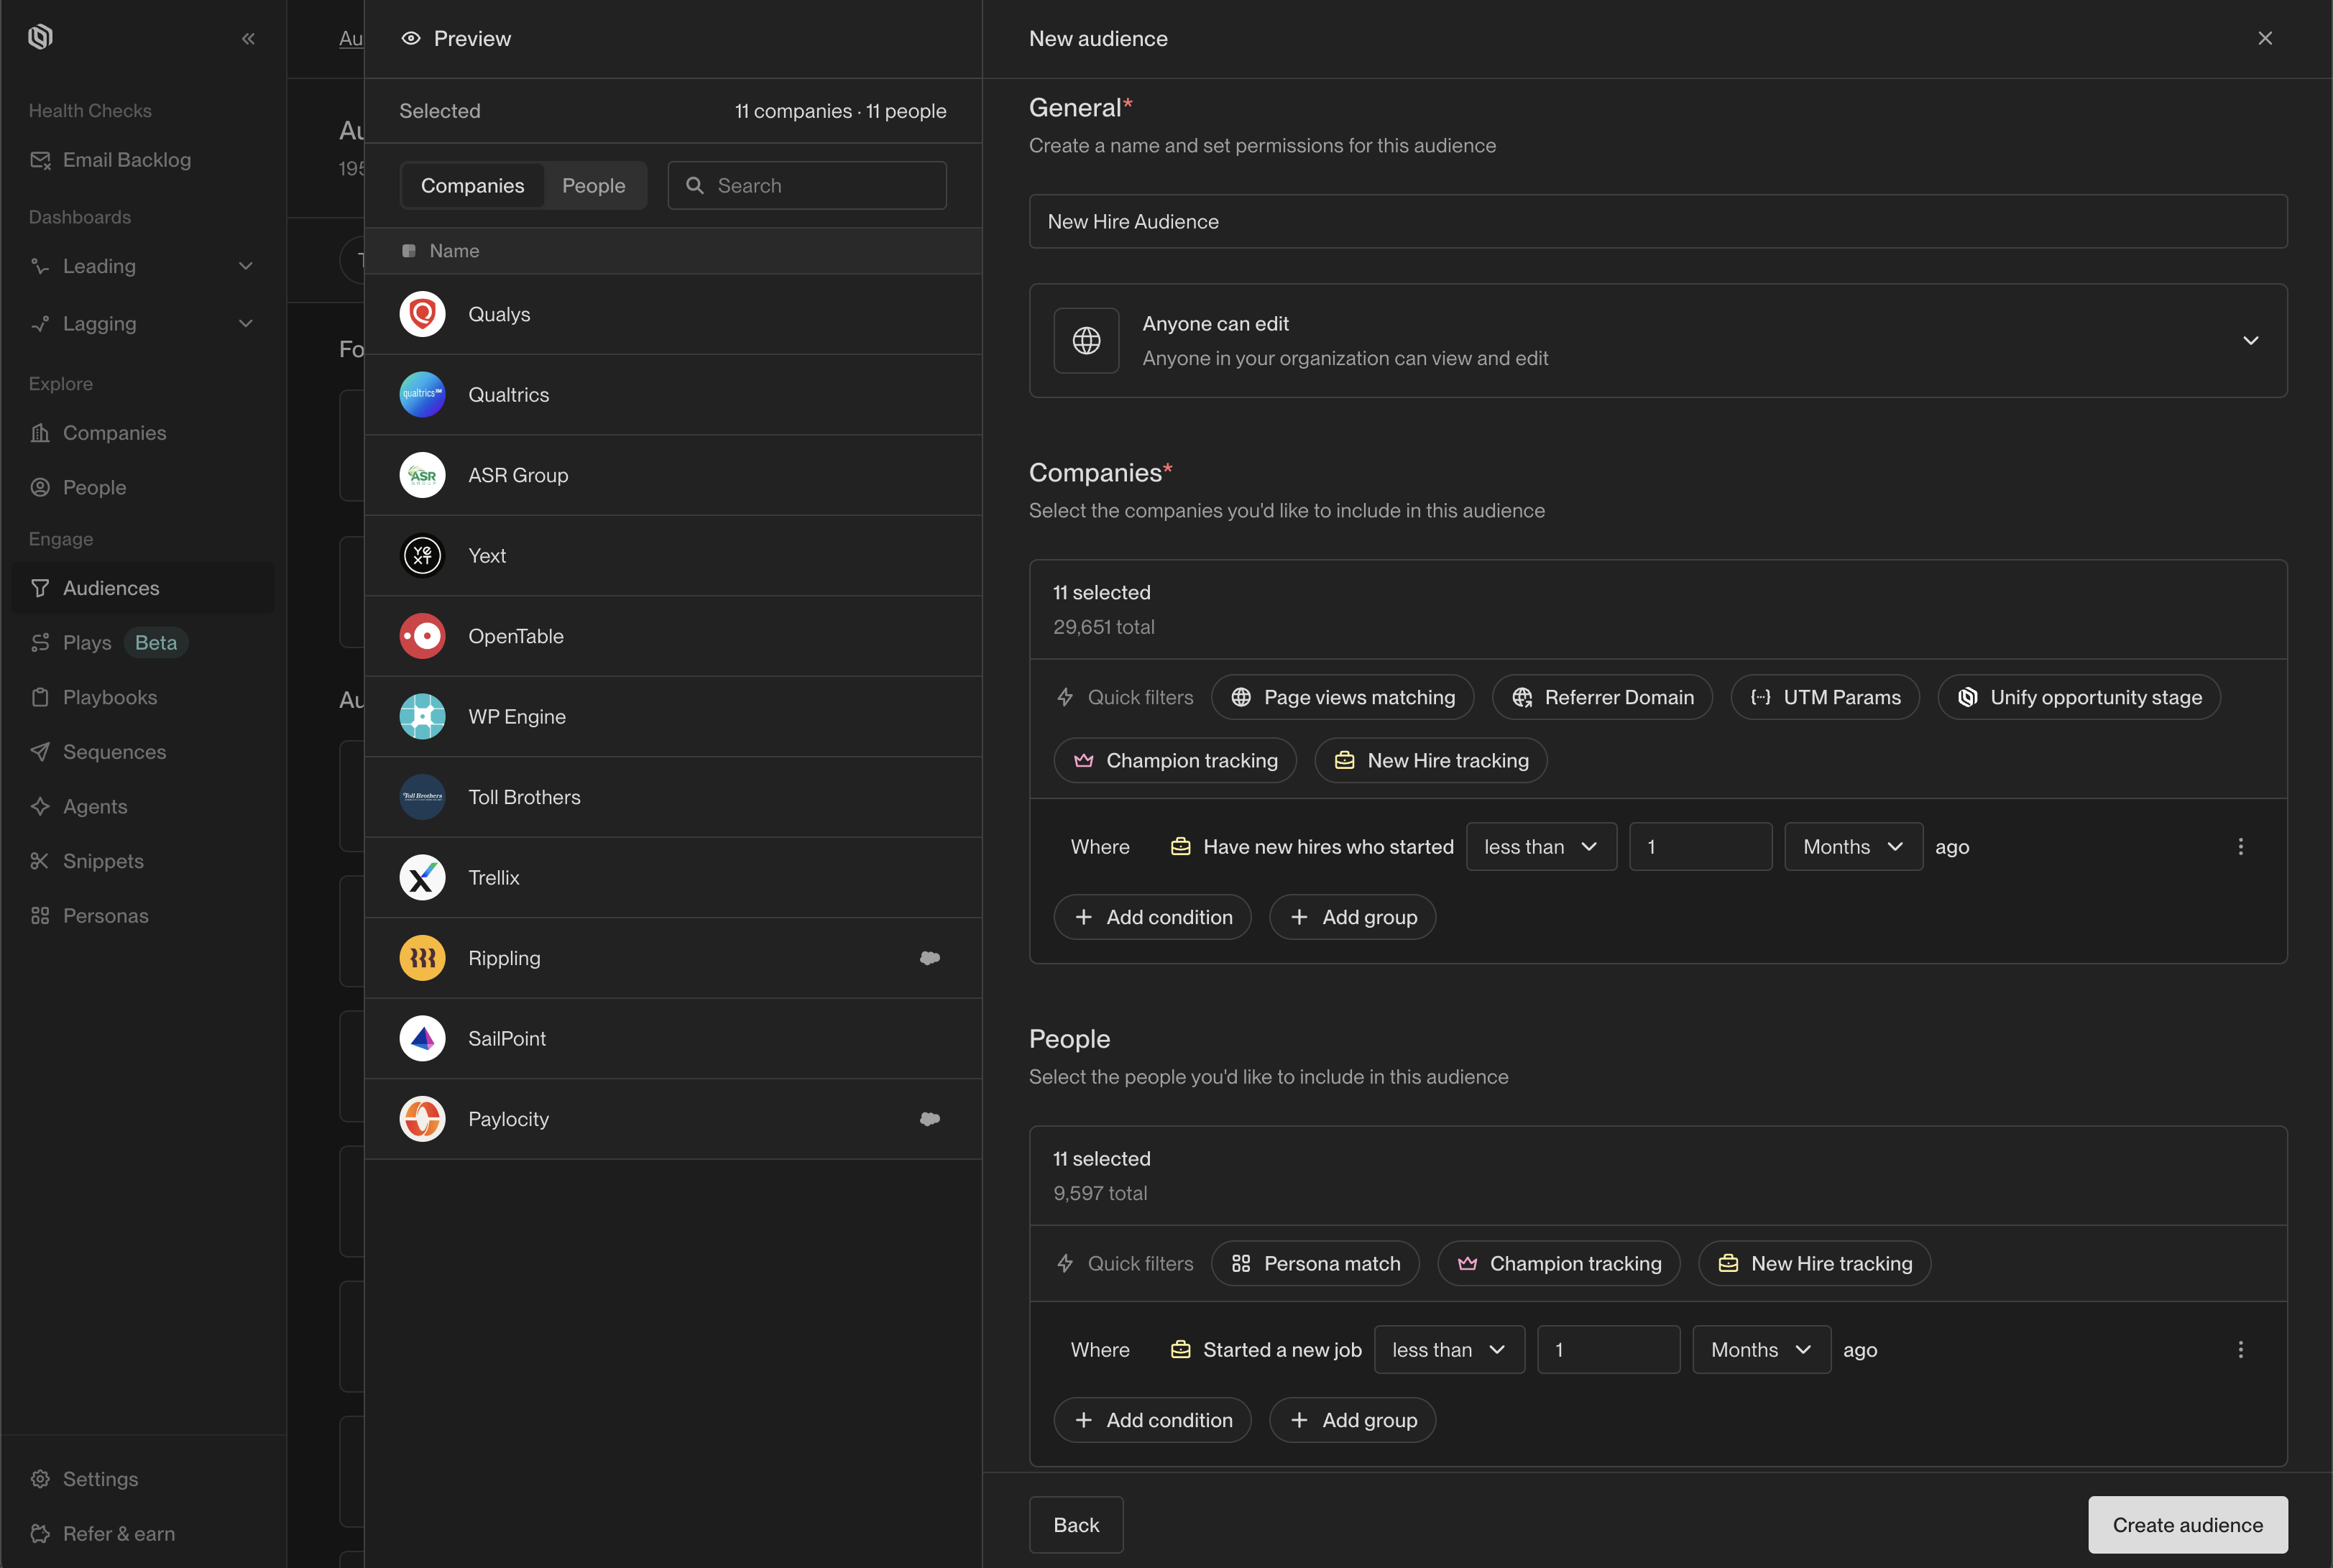Click the Sequences paper plane icon
This screenshot has width=2333, height=1568.
click(x=40, y=752)
